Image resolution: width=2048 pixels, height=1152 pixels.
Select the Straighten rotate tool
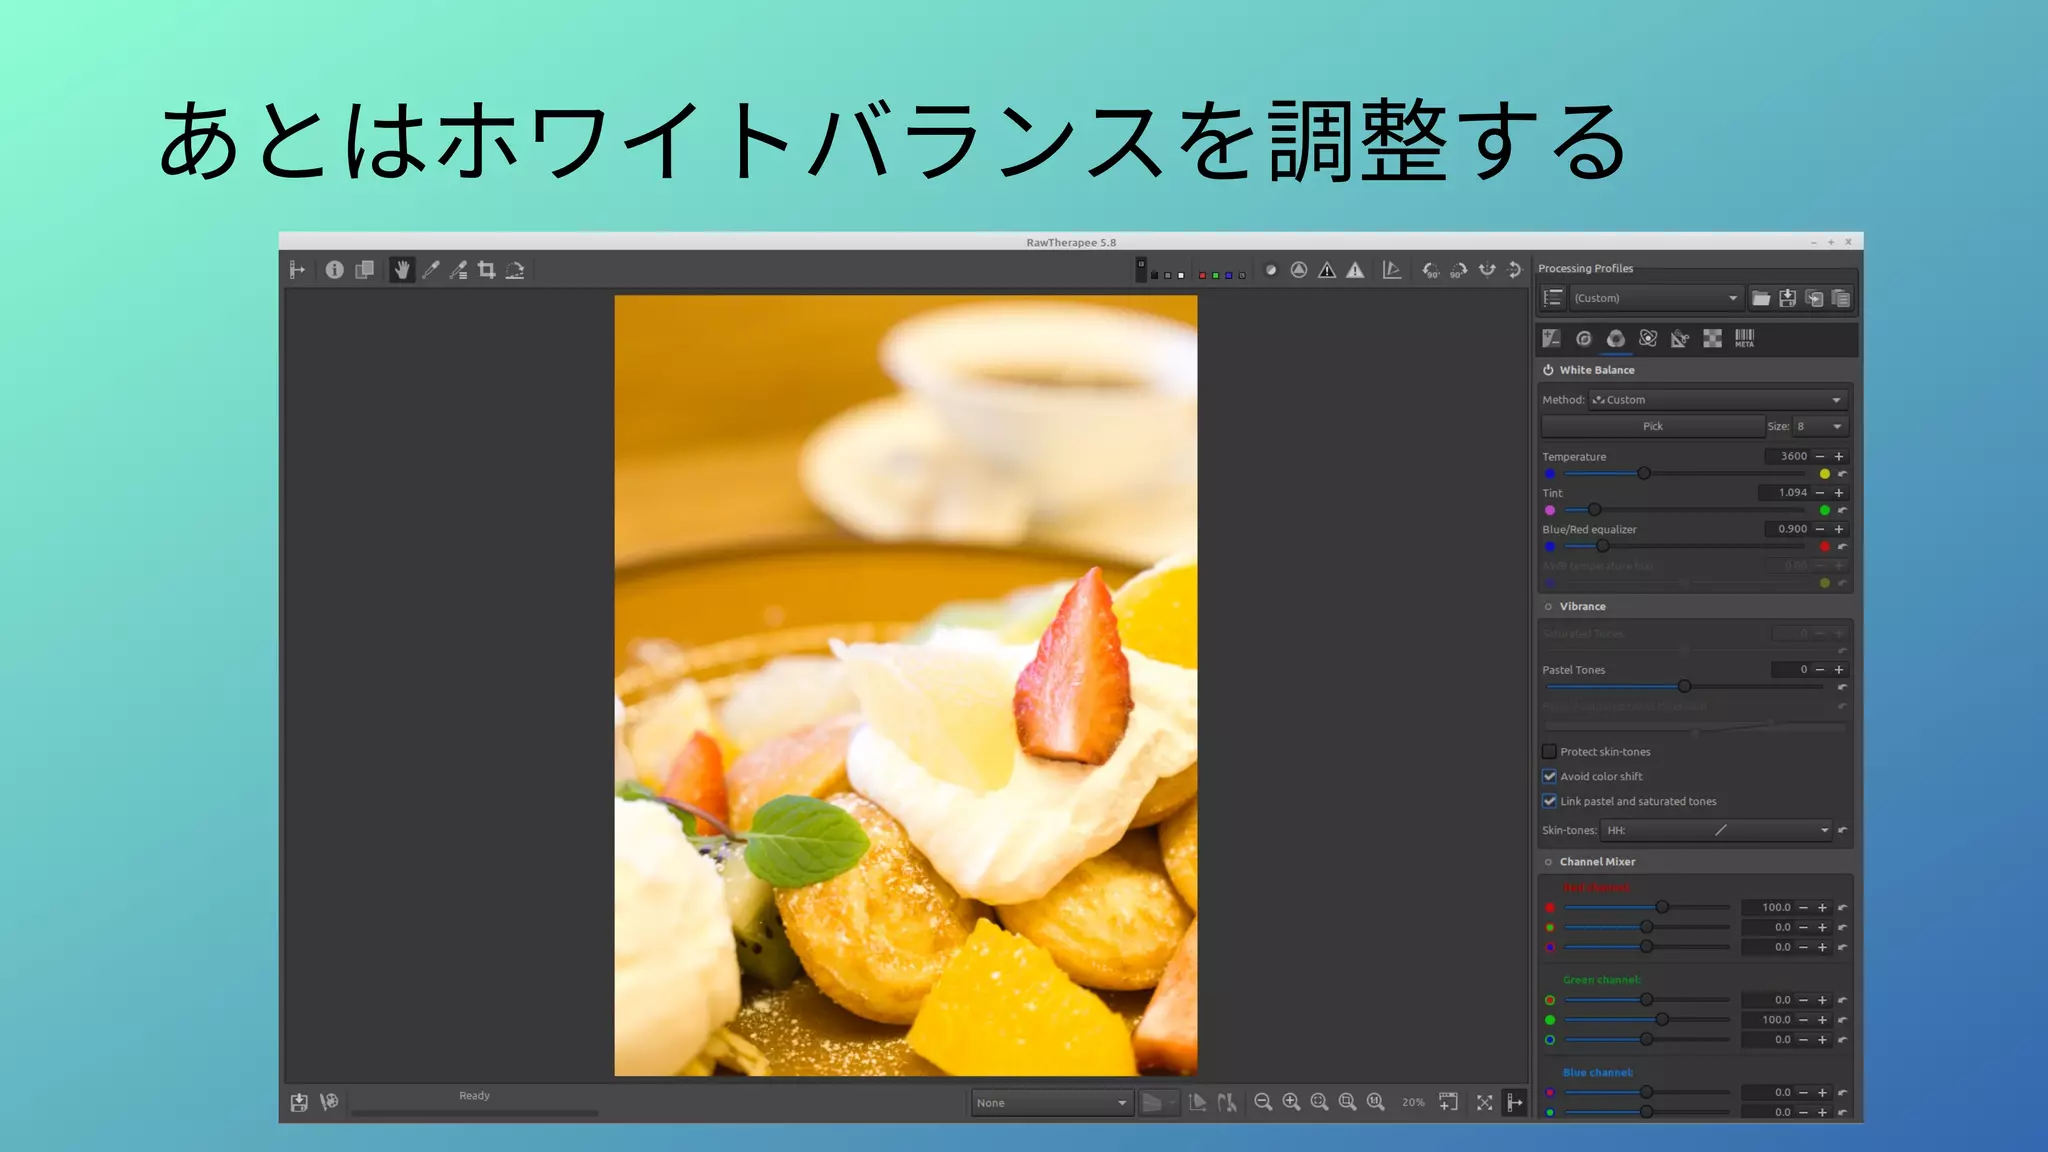point(515,270)
